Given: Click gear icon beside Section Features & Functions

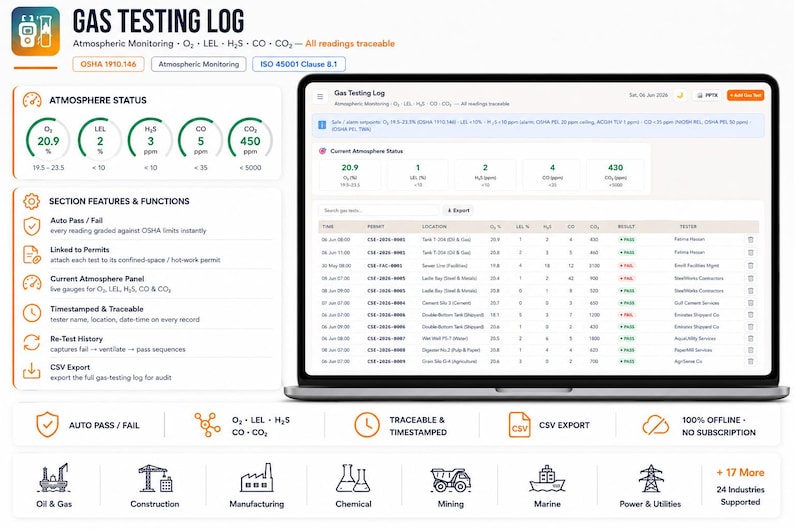Looking at the screenshot, I should (31, 201).
